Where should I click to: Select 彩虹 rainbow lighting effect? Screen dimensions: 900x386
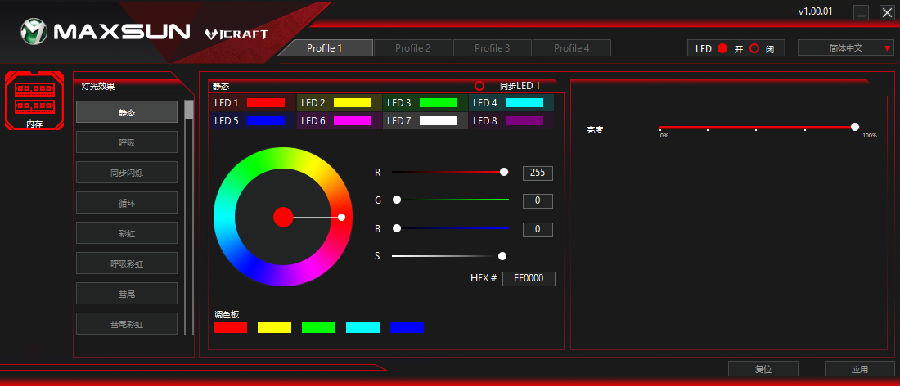(127, 233)
